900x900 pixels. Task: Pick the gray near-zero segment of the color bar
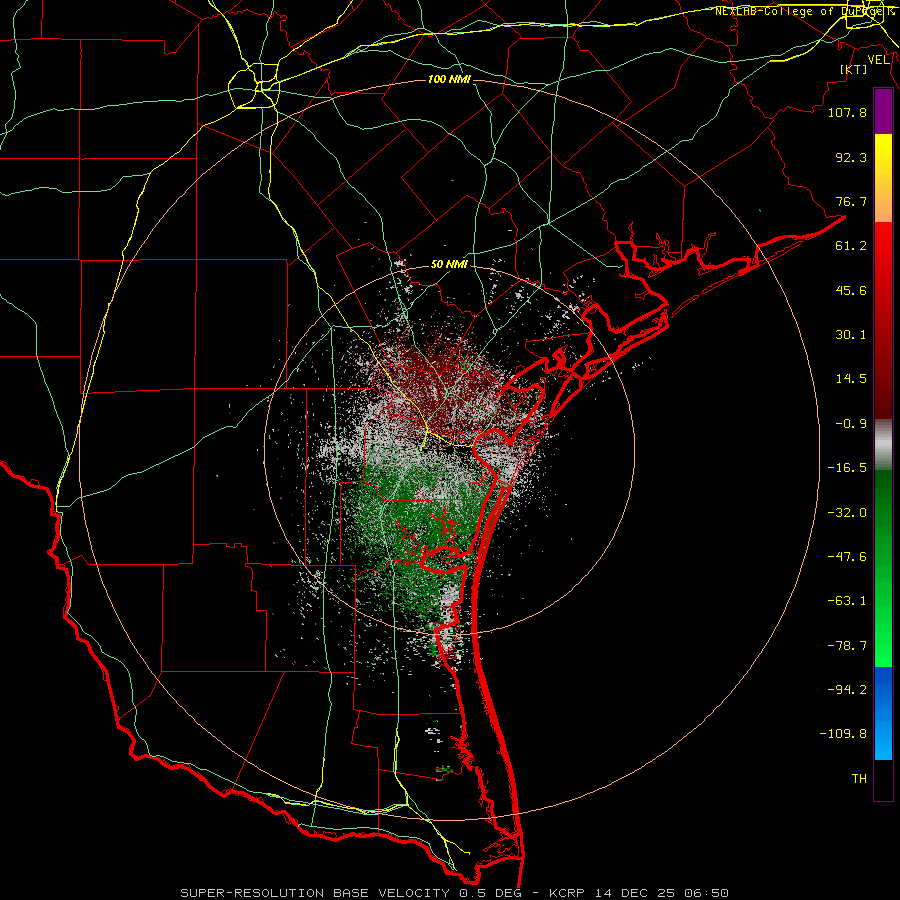(x=883, y=445)
